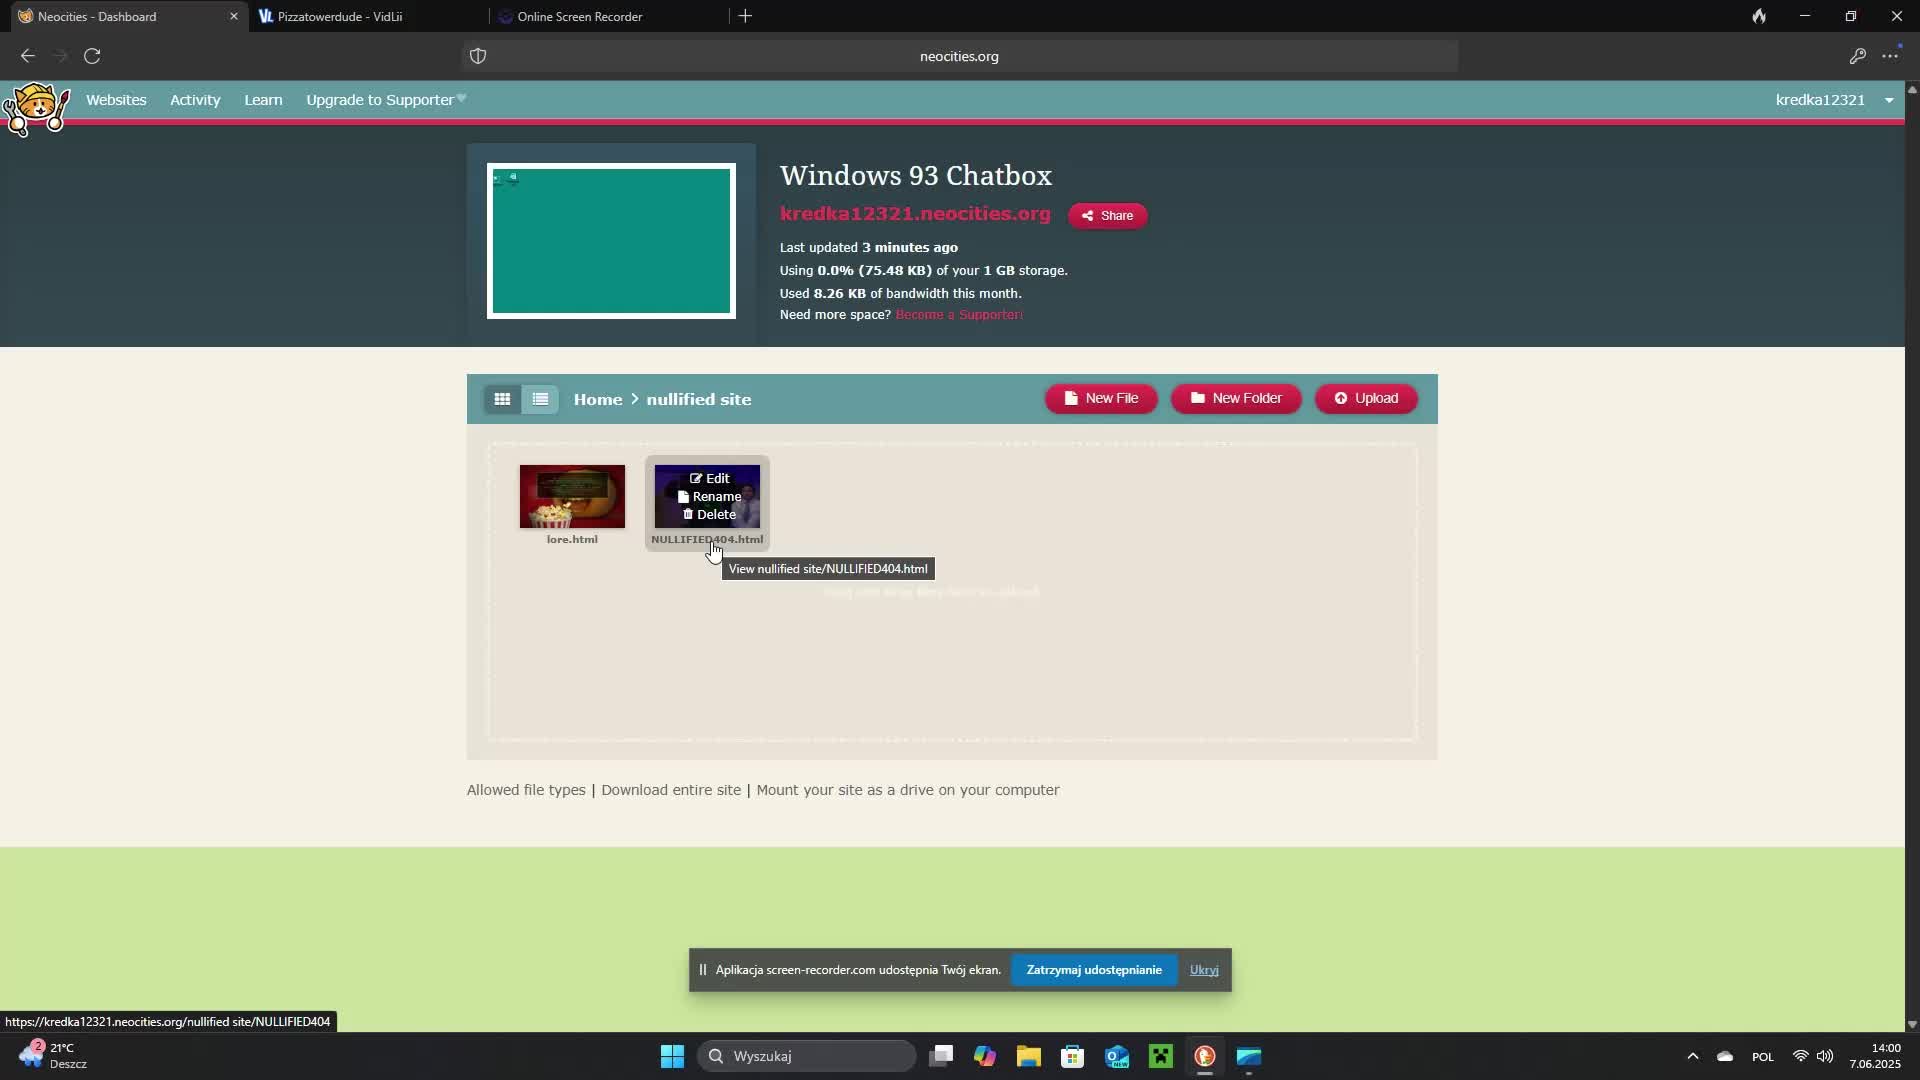Screen dimensions: 1920x1080
Task: Click the NULLIFIED404.html file name
Action: 707,539
